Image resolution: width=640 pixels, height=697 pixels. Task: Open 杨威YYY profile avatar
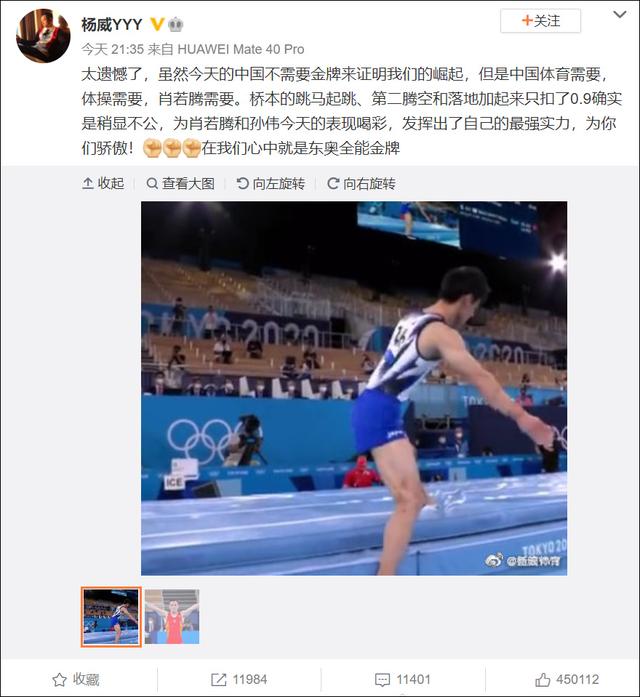point(43,36)
